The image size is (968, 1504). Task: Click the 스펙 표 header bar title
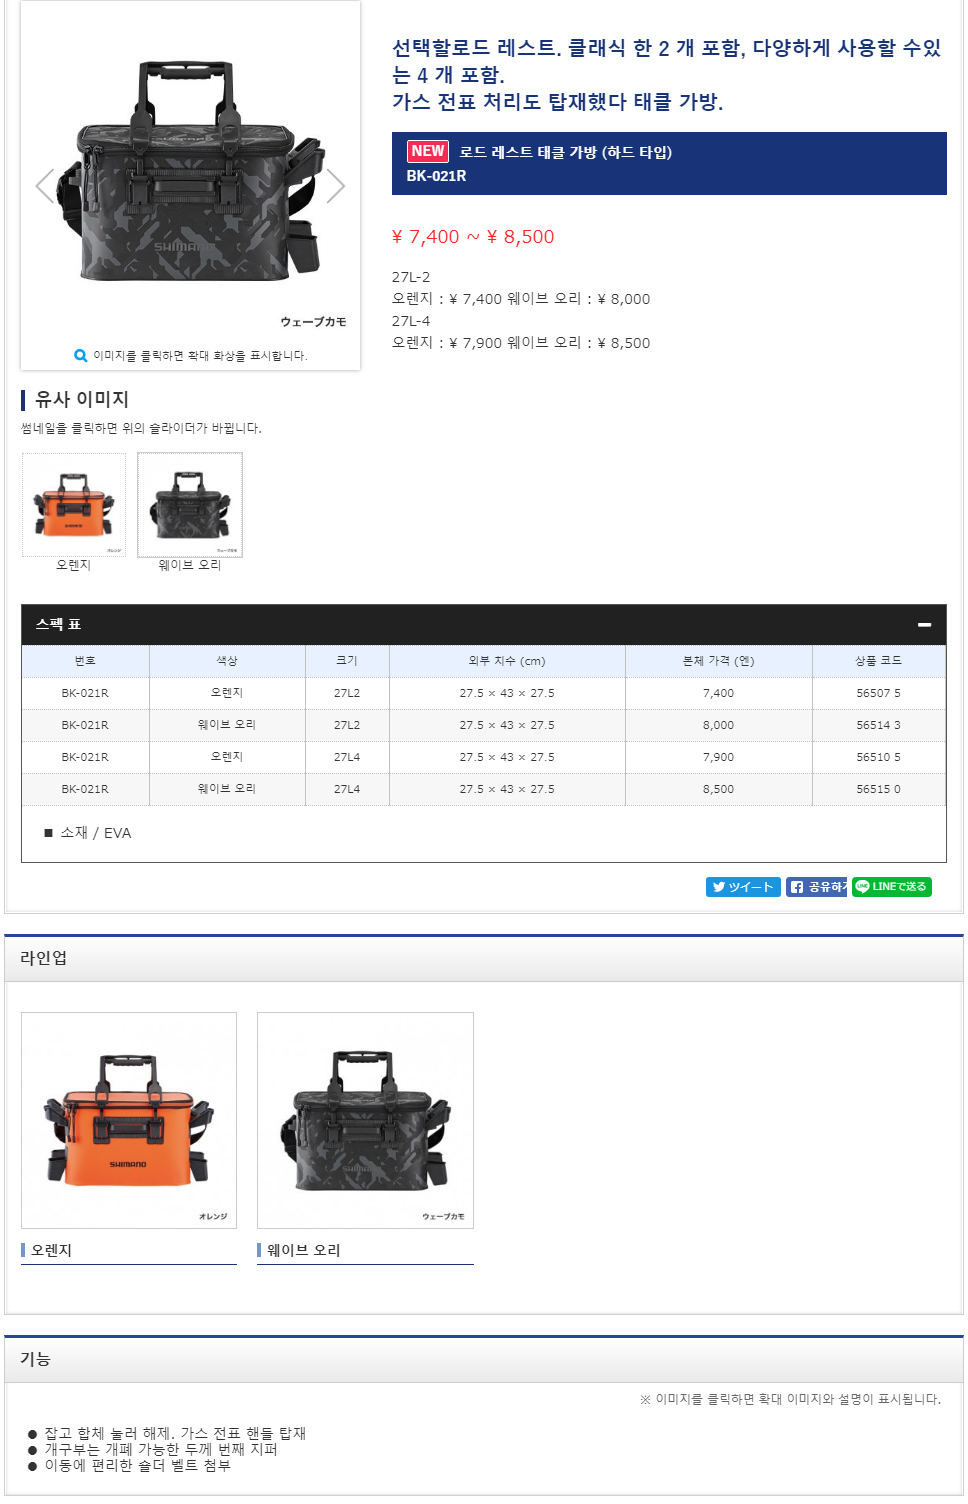59,624
